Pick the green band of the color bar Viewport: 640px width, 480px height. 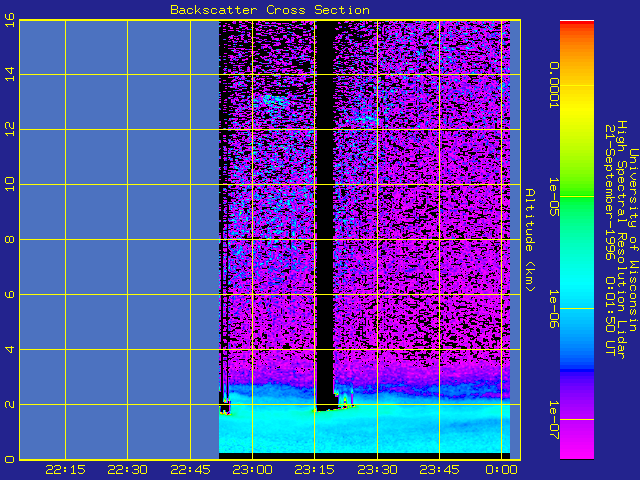(x=577, y=196)
